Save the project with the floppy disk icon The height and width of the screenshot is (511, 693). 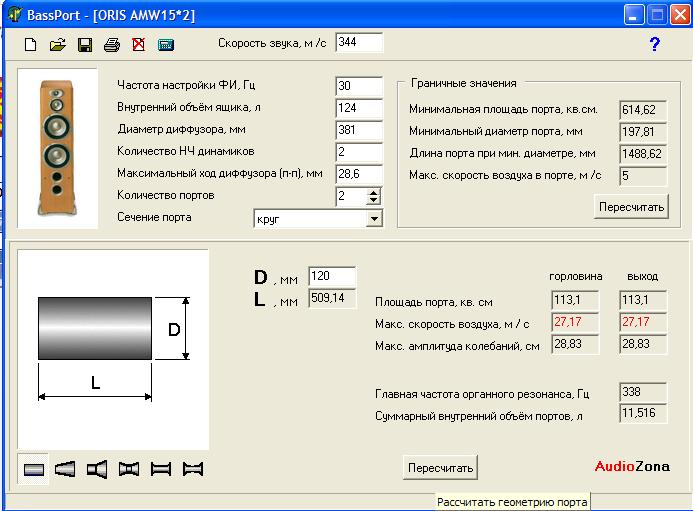pos(85,45)
